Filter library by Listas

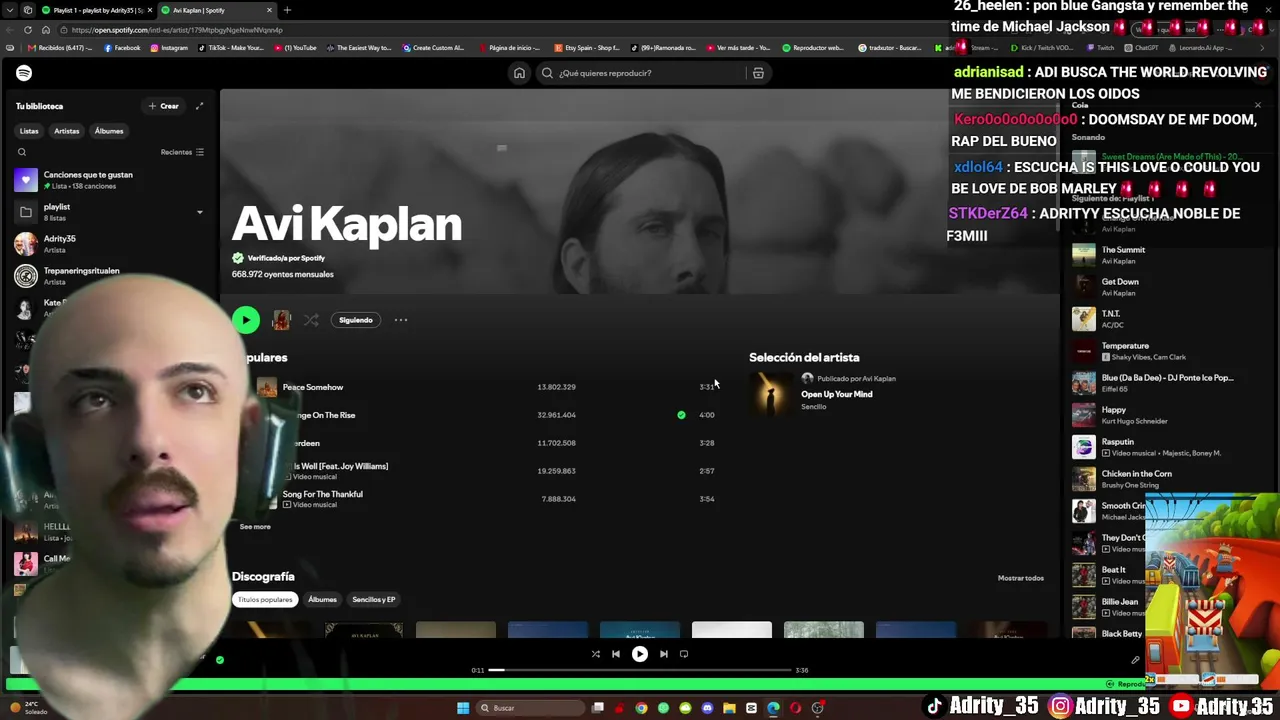click(29, 131)
